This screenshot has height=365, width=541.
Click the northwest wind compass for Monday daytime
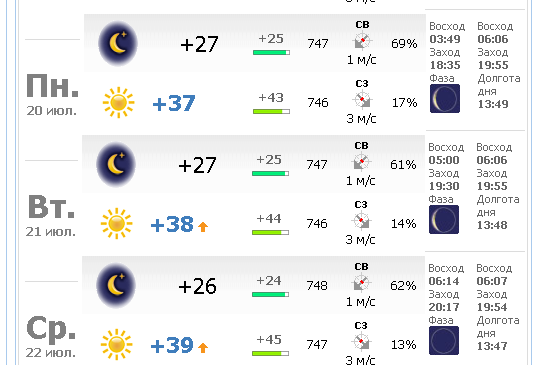[x=362, y=99]
